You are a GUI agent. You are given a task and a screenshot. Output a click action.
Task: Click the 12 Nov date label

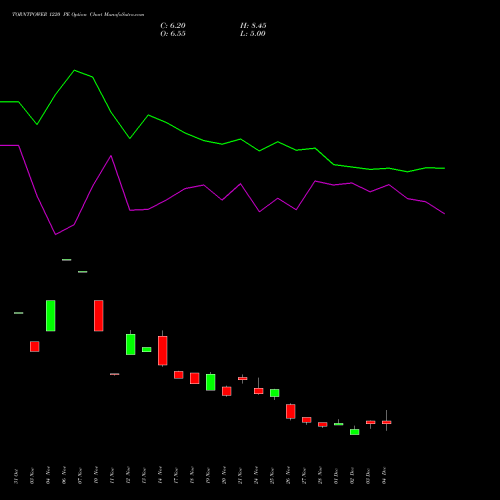(x=128, y=475)
